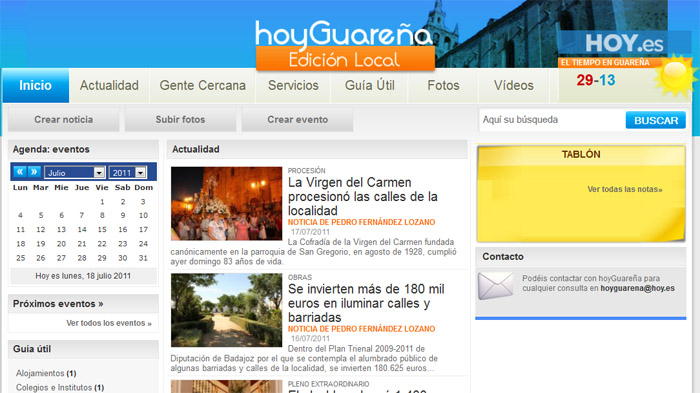The image size is (700, 393).
Task: Open the Gente Cercana tab
Action: tap(203, 85)
